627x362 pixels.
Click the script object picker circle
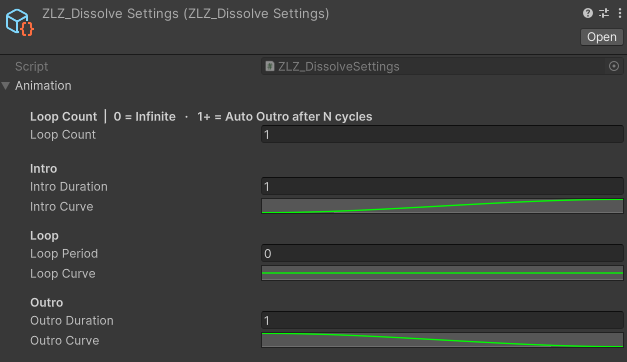[614, 66]
